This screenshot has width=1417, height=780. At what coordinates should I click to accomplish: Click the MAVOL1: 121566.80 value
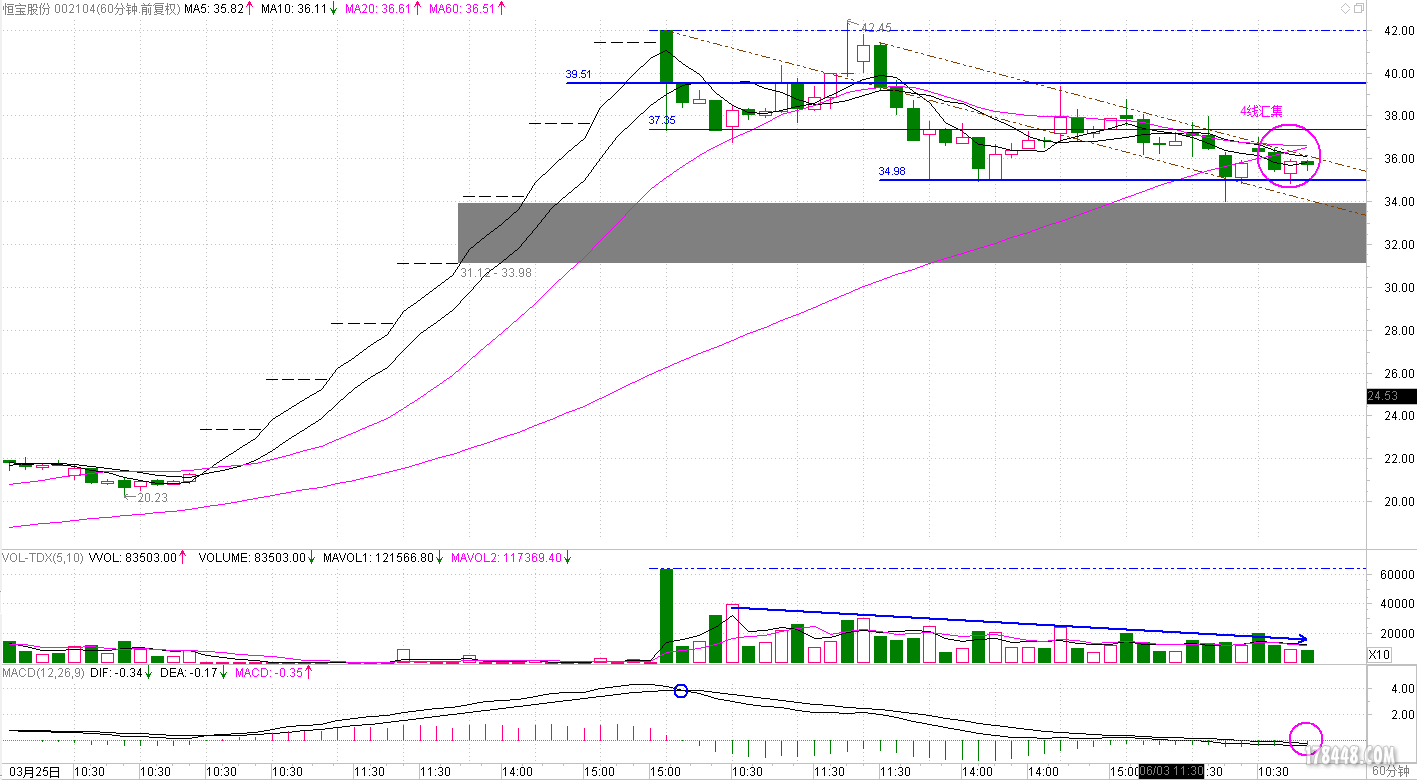point(379,557)
